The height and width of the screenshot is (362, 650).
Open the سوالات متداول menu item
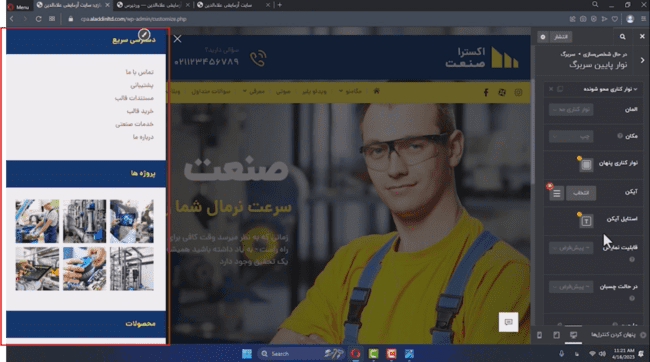211,91
